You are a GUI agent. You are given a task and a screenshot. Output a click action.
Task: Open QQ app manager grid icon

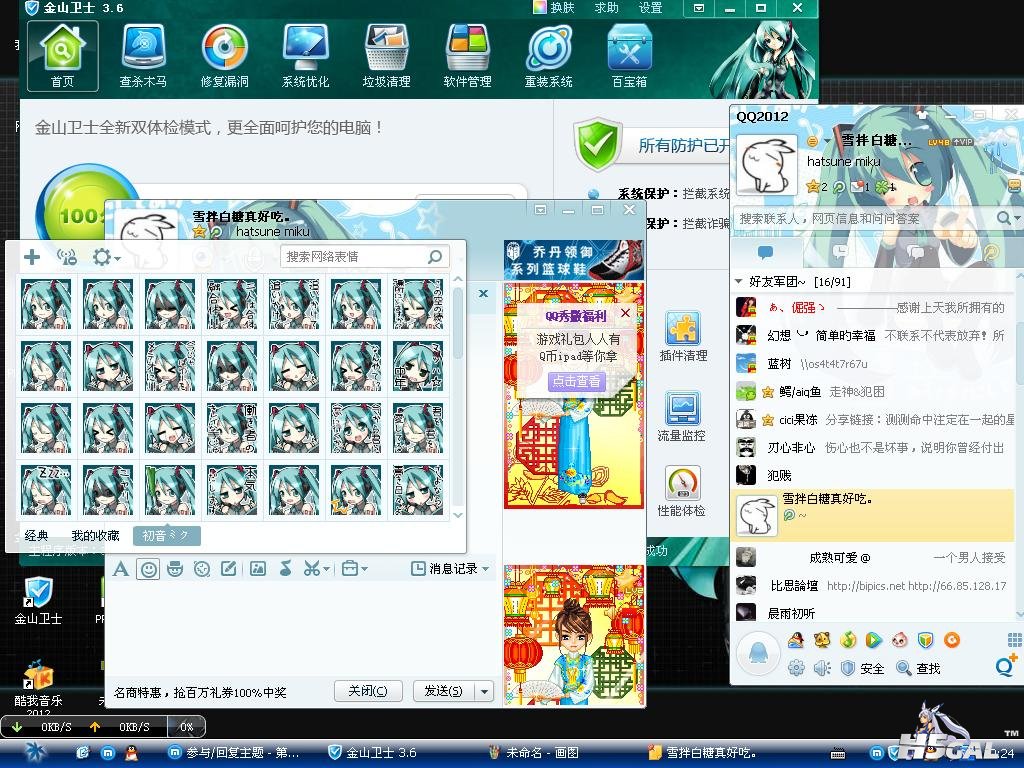tap(1014, 639)
